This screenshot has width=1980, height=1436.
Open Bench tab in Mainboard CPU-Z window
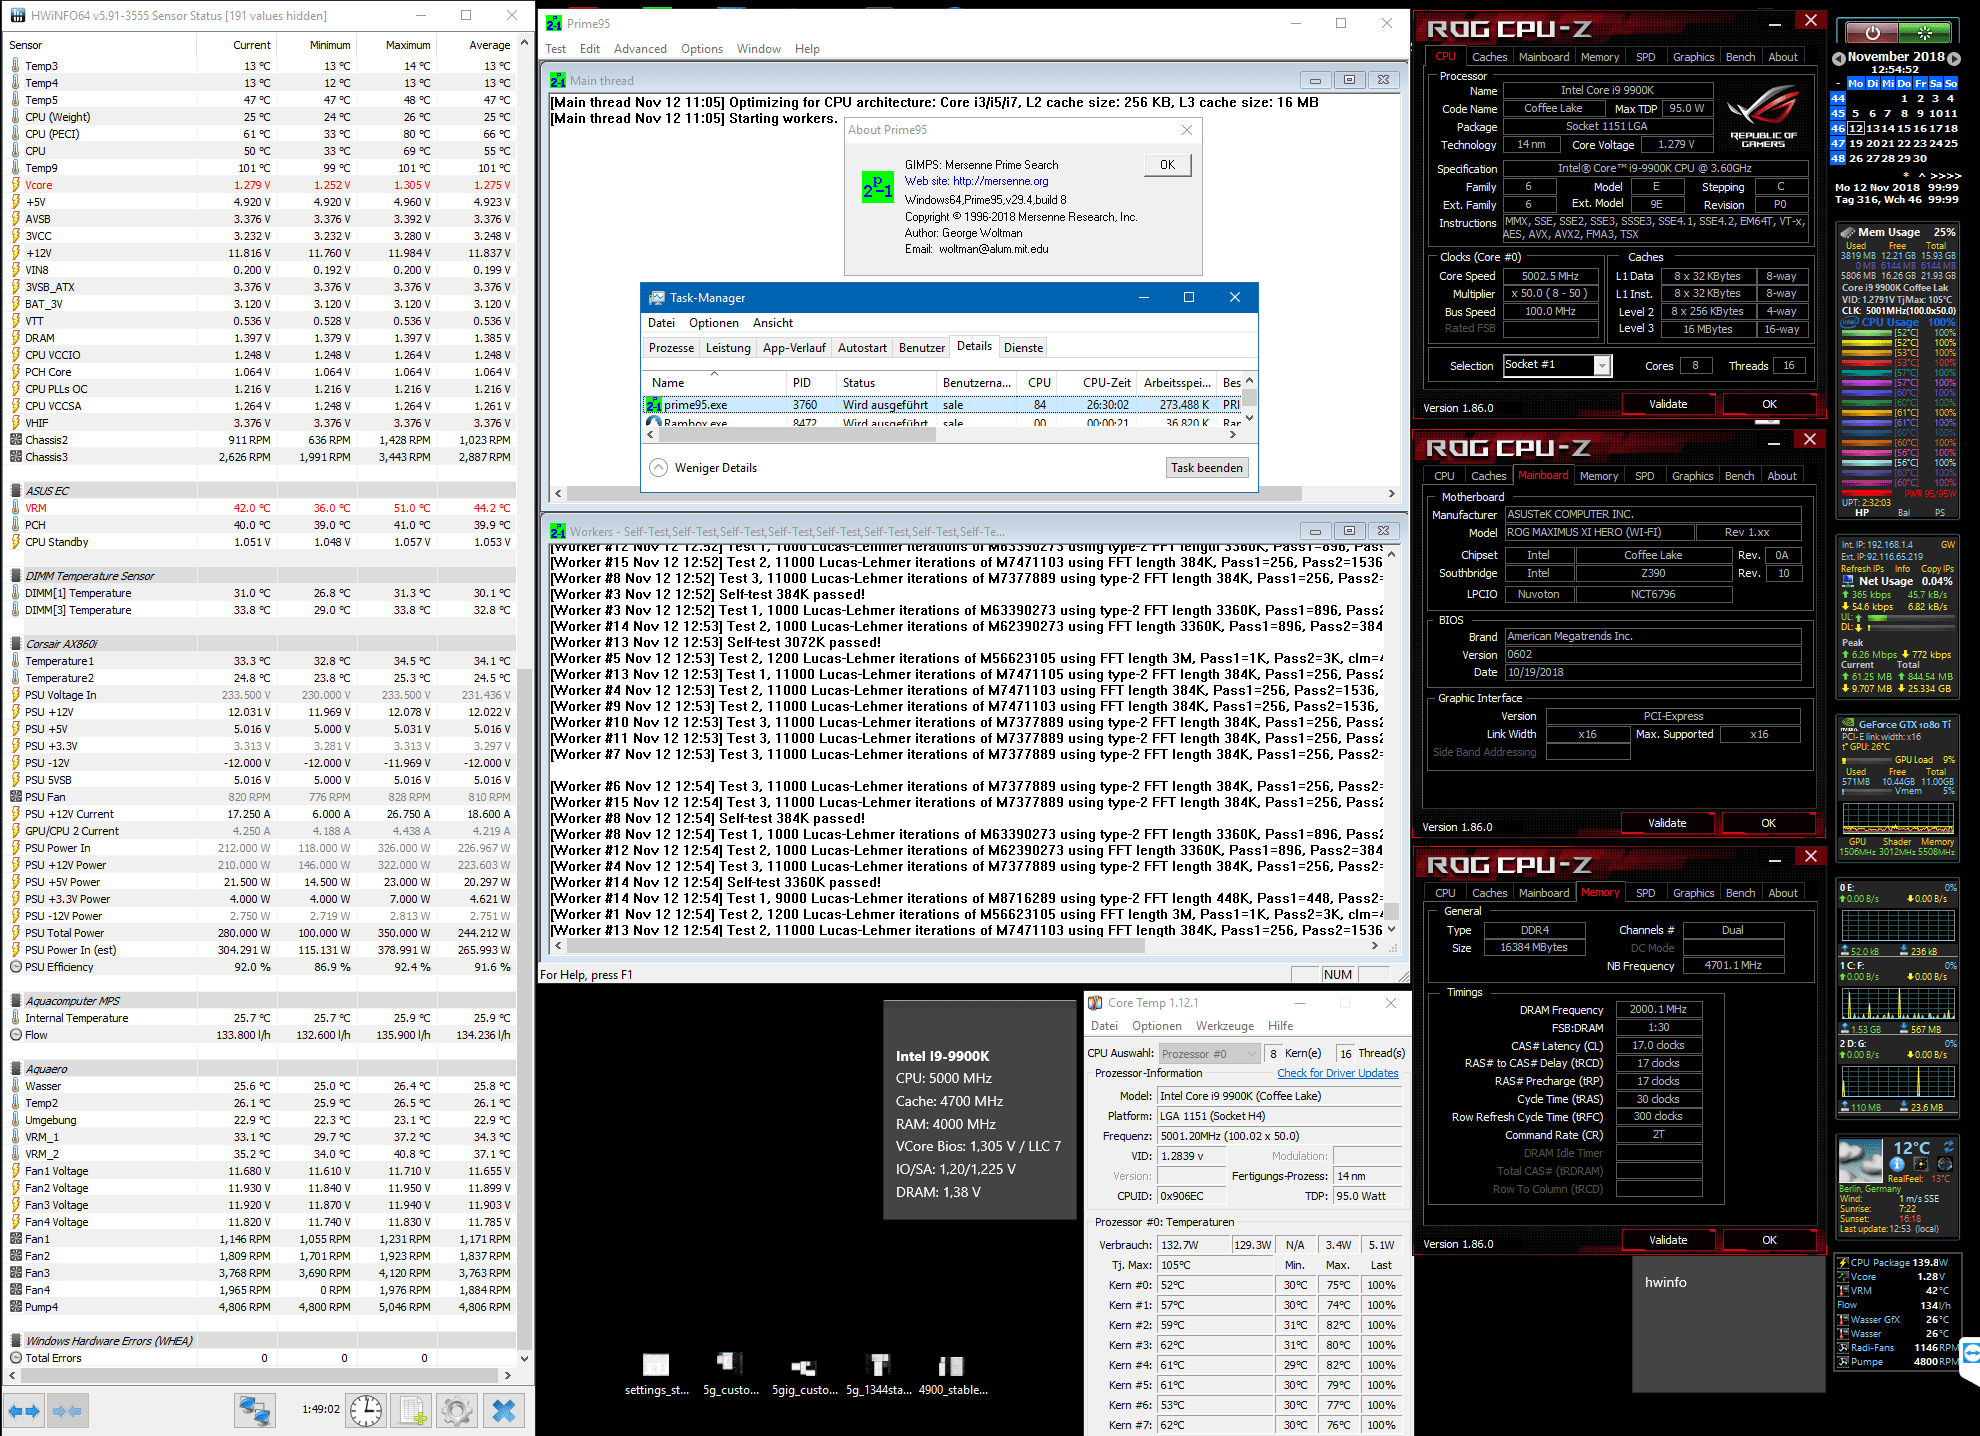click(x=1739, y=476)
